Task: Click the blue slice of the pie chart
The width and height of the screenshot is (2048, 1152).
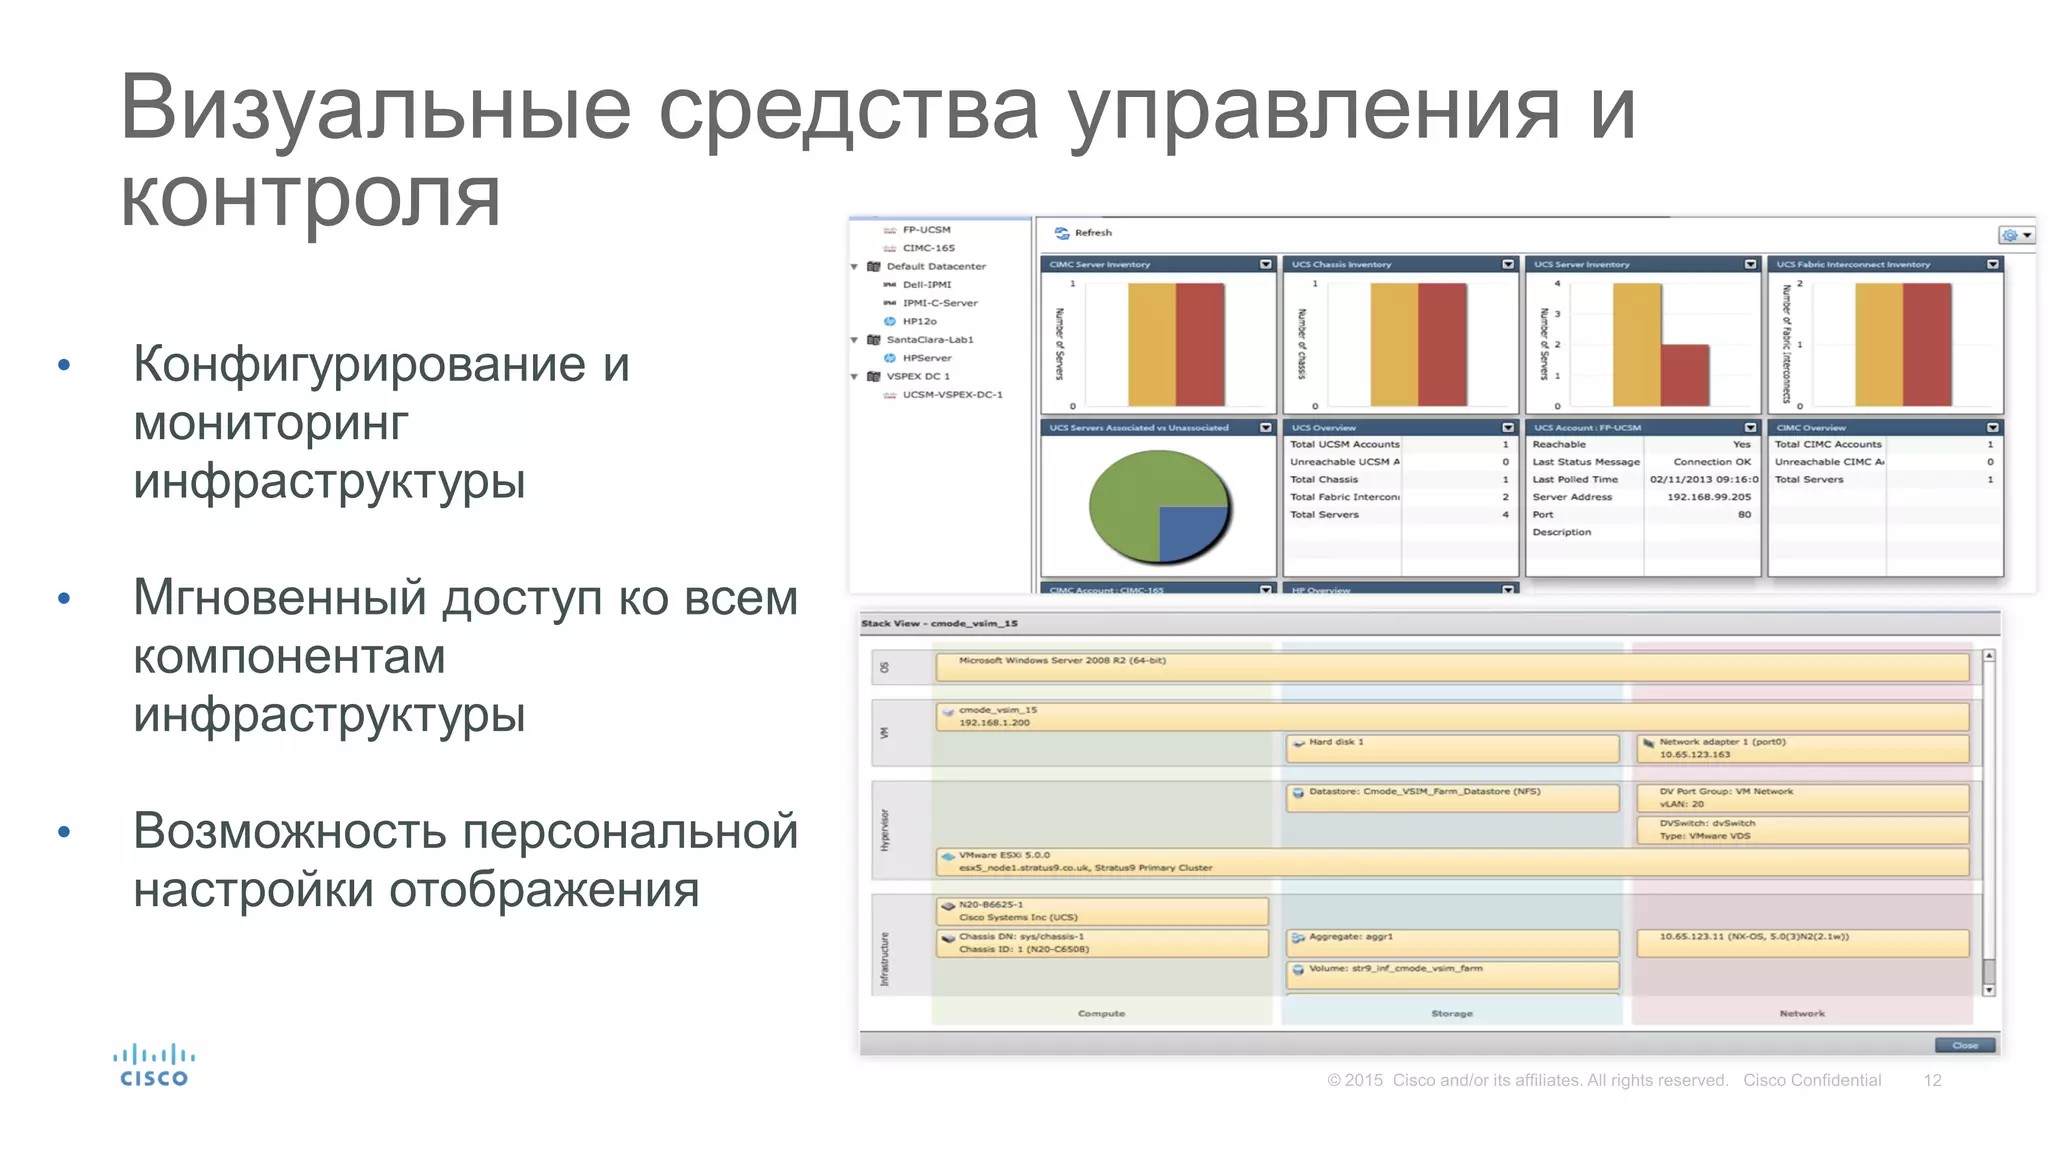Action: point(1190,530)
